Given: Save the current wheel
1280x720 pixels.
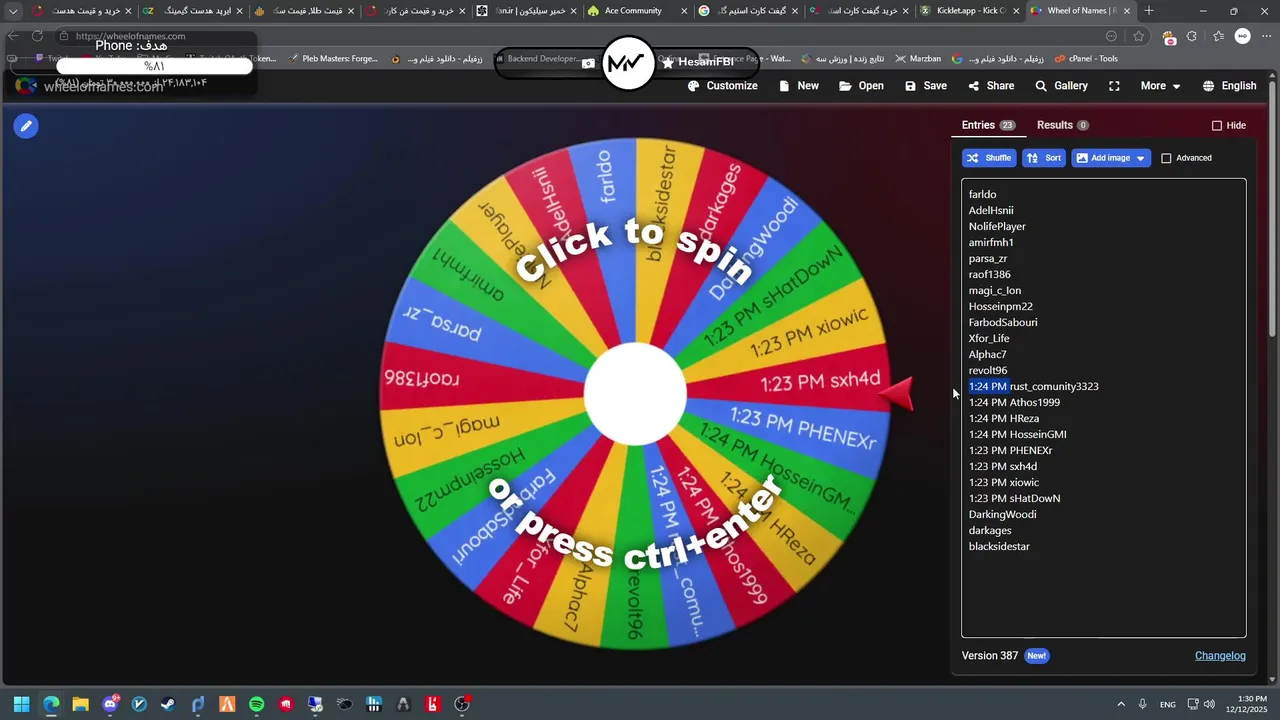Looking at the screenshot, I should pos(926,86).
